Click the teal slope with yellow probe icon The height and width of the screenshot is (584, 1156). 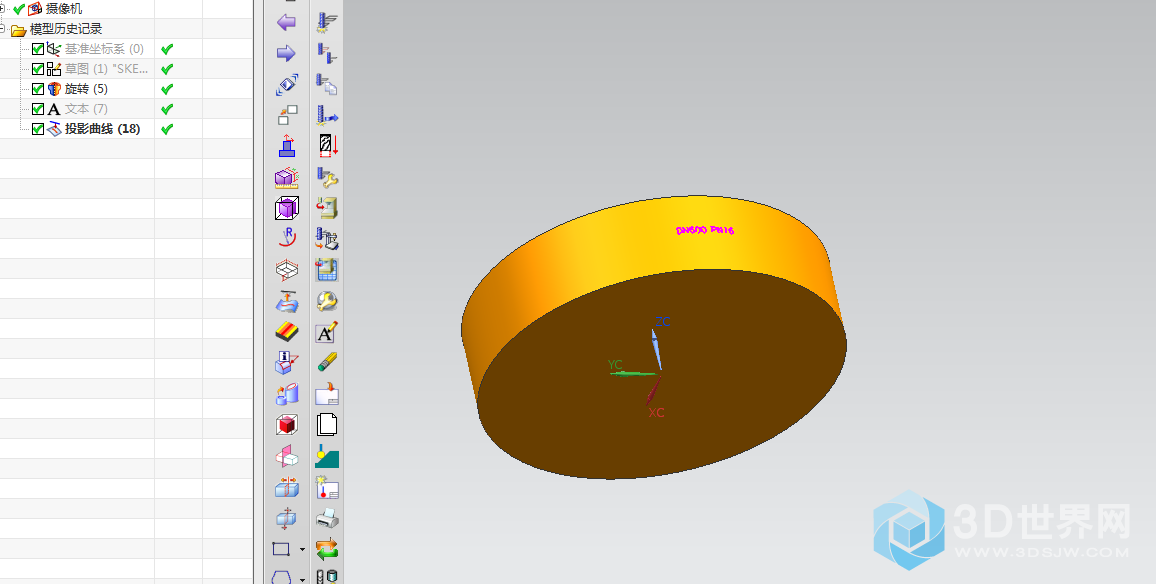[x=327, y=456]
